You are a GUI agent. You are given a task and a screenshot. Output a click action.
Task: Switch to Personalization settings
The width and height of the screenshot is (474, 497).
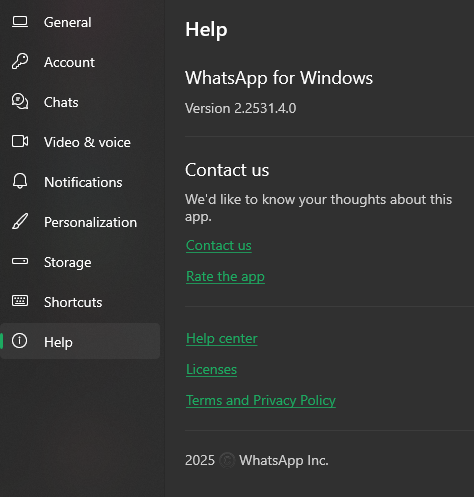(80, 222)
